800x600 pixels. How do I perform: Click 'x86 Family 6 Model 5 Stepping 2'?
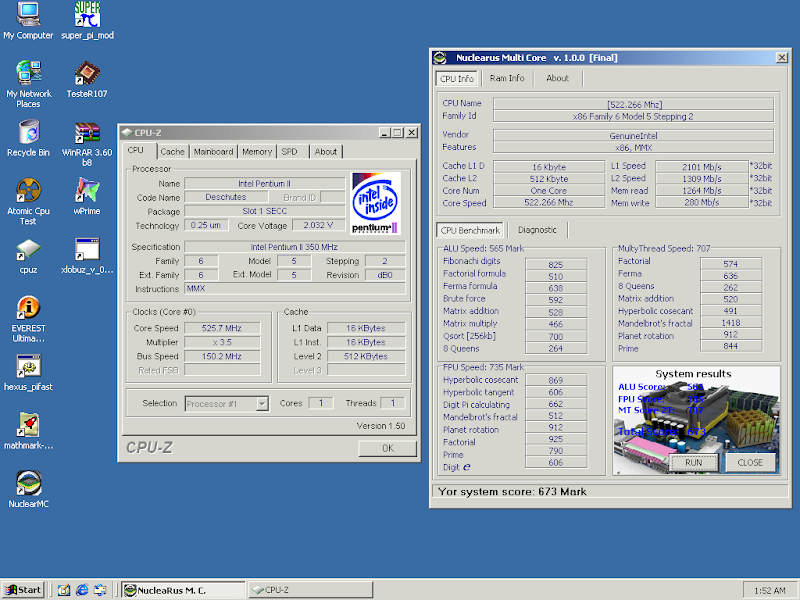click(x=633, y=116)
